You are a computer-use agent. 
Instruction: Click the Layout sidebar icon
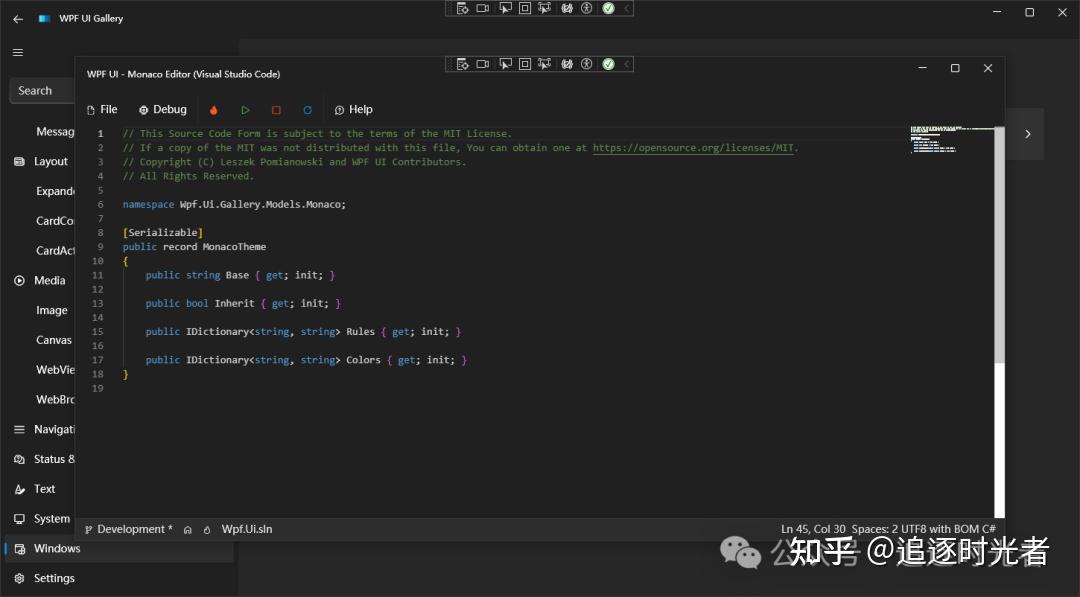click(19, 161)
